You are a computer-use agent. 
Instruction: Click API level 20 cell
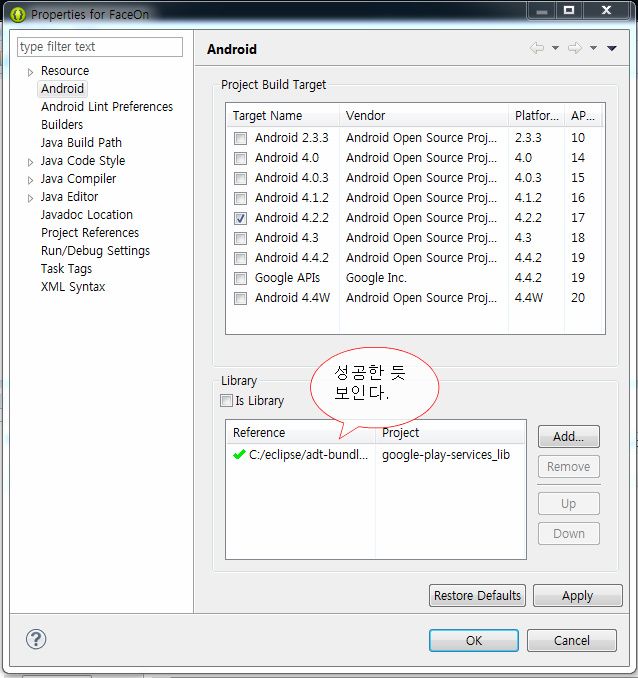(x=578, y=297)
